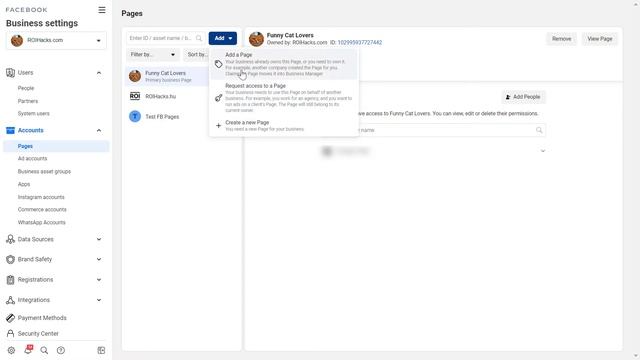Viewport: 640px width, 360px height.
Task: Open WhatsApp Accounts in sidebar
Action: pyautogui.click(x=41, y=222)
